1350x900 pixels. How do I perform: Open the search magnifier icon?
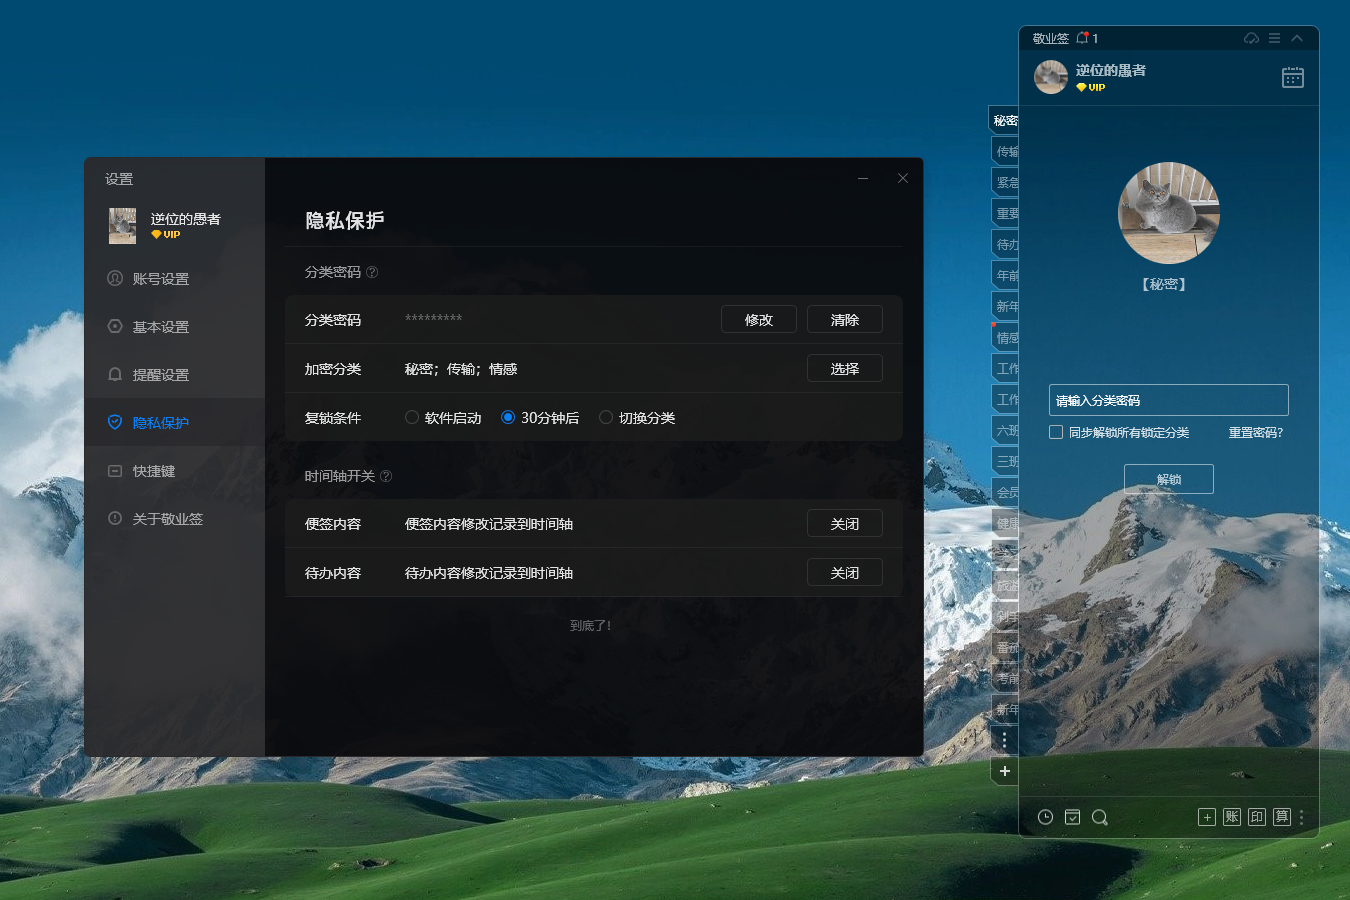[x=1100, y=817]
